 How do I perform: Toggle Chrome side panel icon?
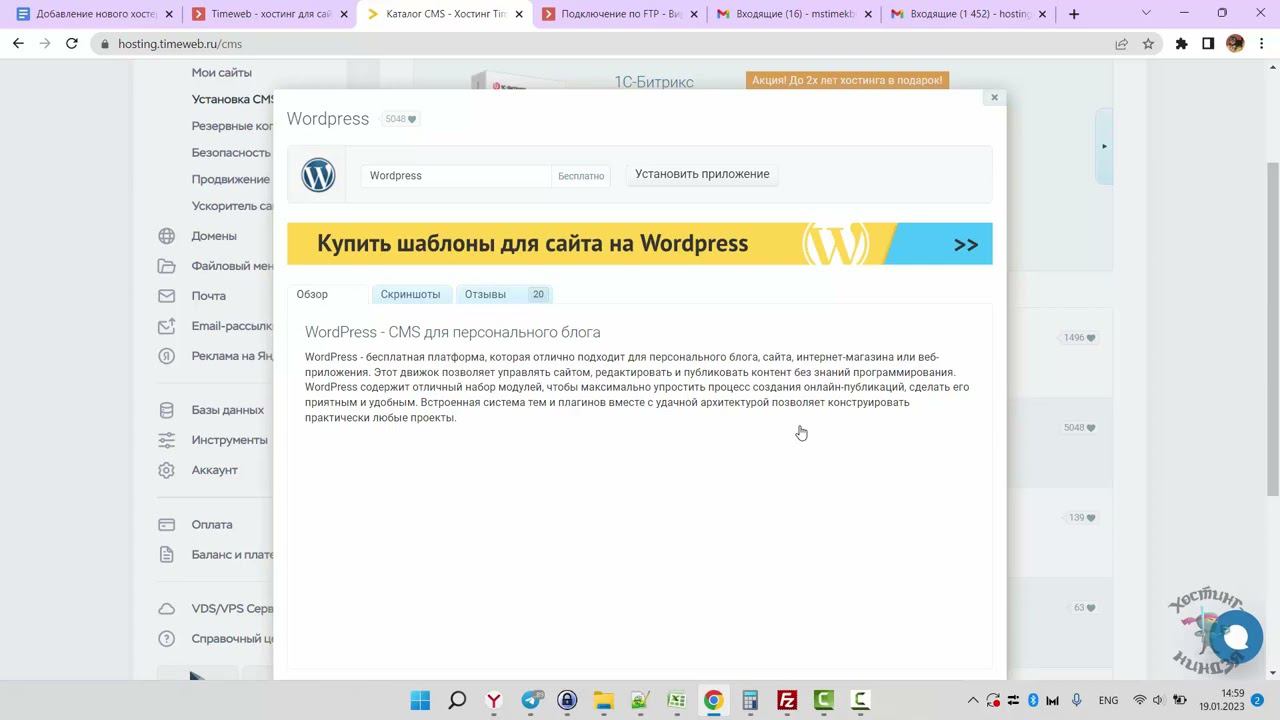coord(1208,44)
